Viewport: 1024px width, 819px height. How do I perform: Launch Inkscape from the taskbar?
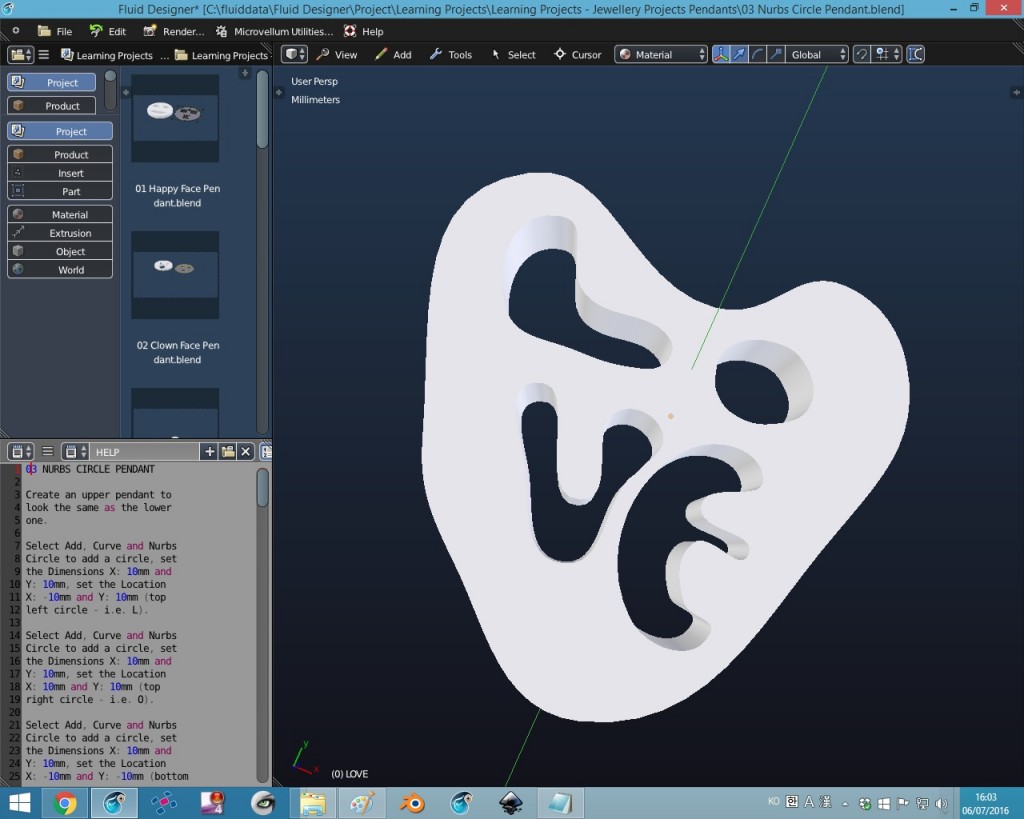coord(512,803)
